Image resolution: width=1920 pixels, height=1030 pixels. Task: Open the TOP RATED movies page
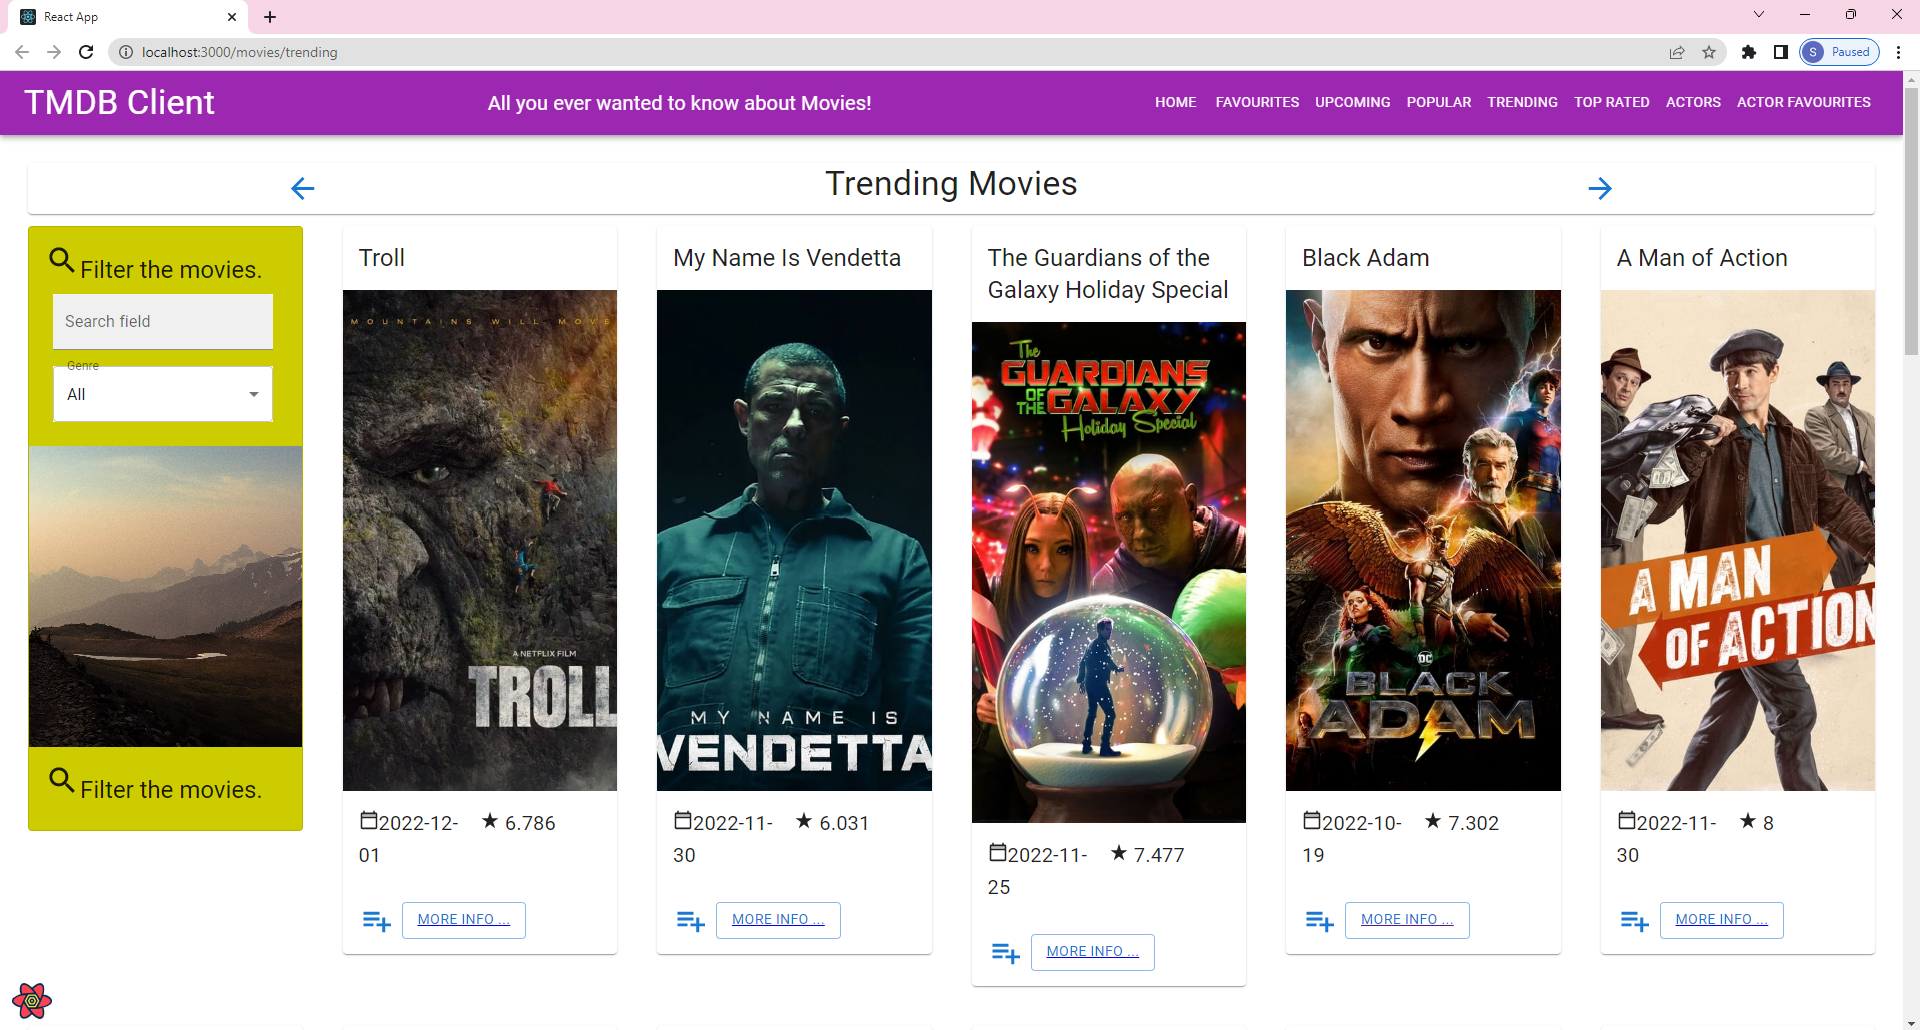tap(1611, 102)
